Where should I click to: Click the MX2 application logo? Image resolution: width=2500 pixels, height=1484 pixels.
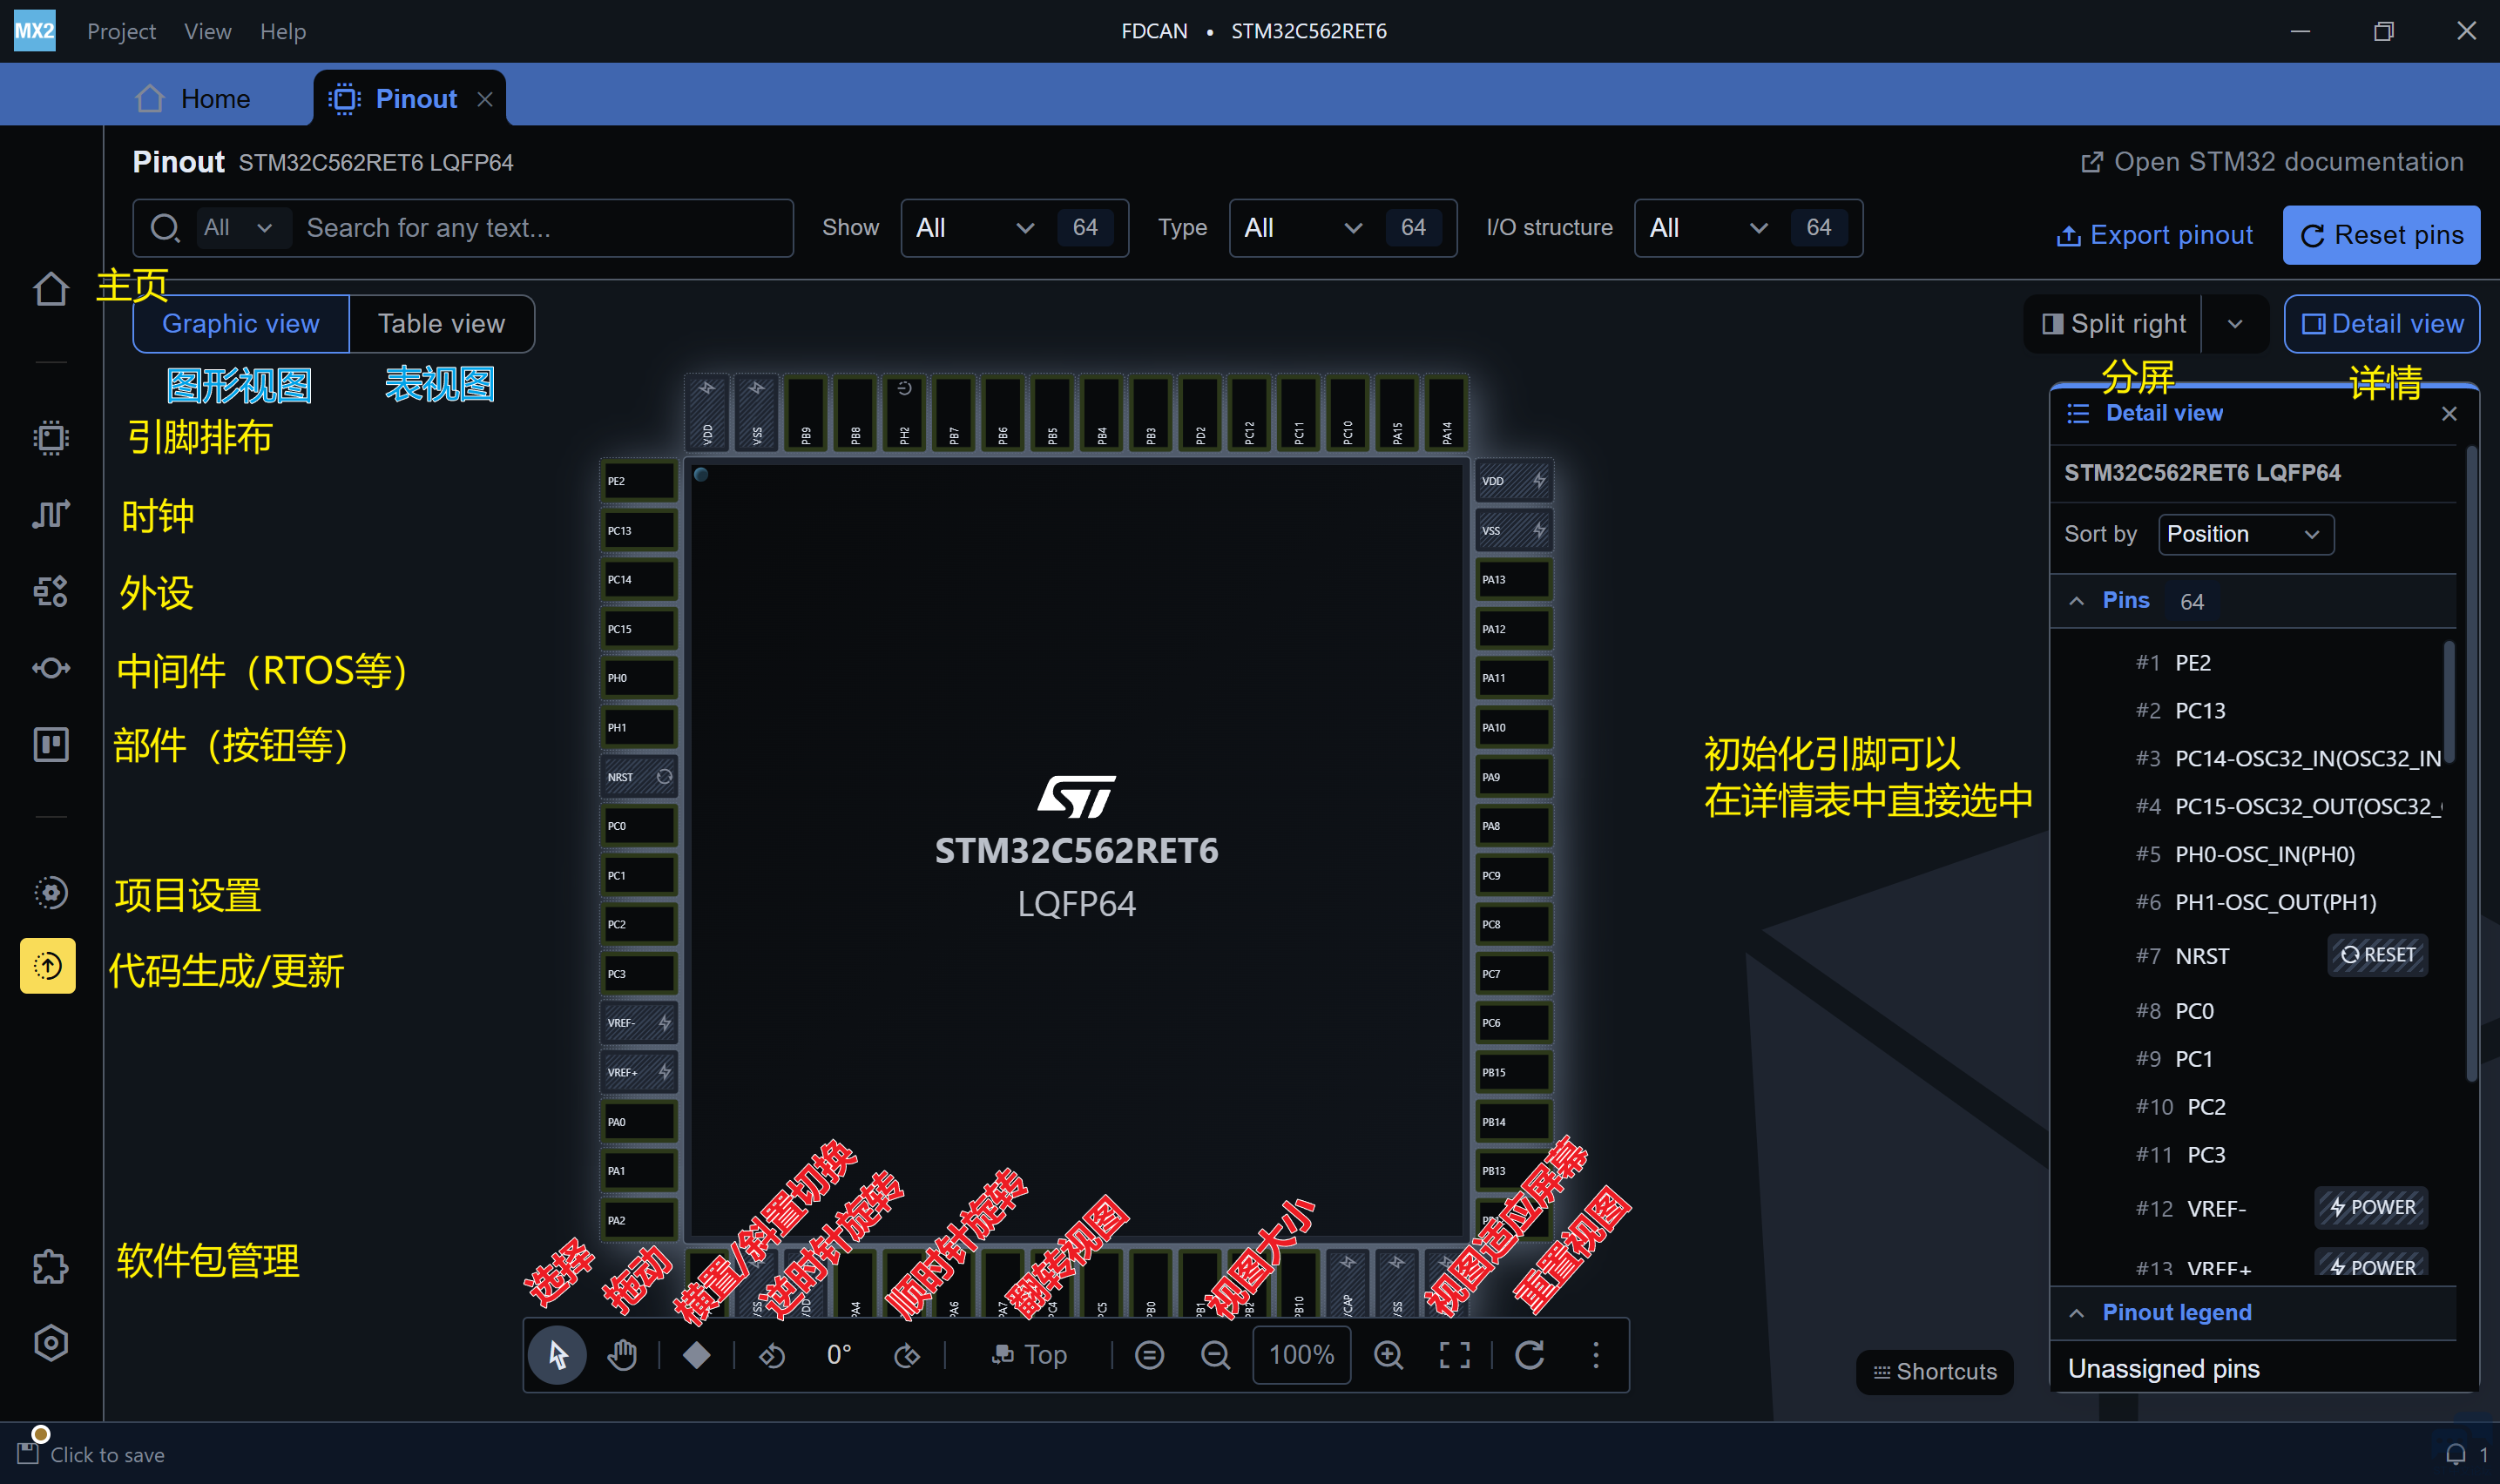(35, 30)
